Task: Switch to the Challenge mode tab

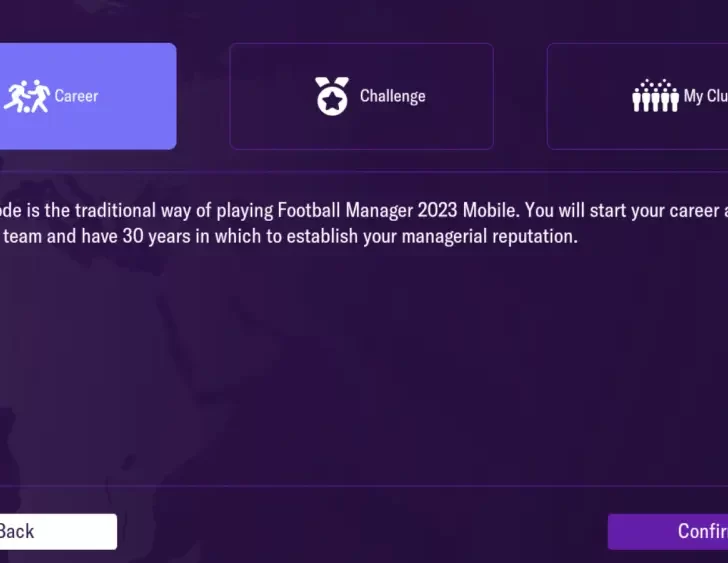Action: 361,96
